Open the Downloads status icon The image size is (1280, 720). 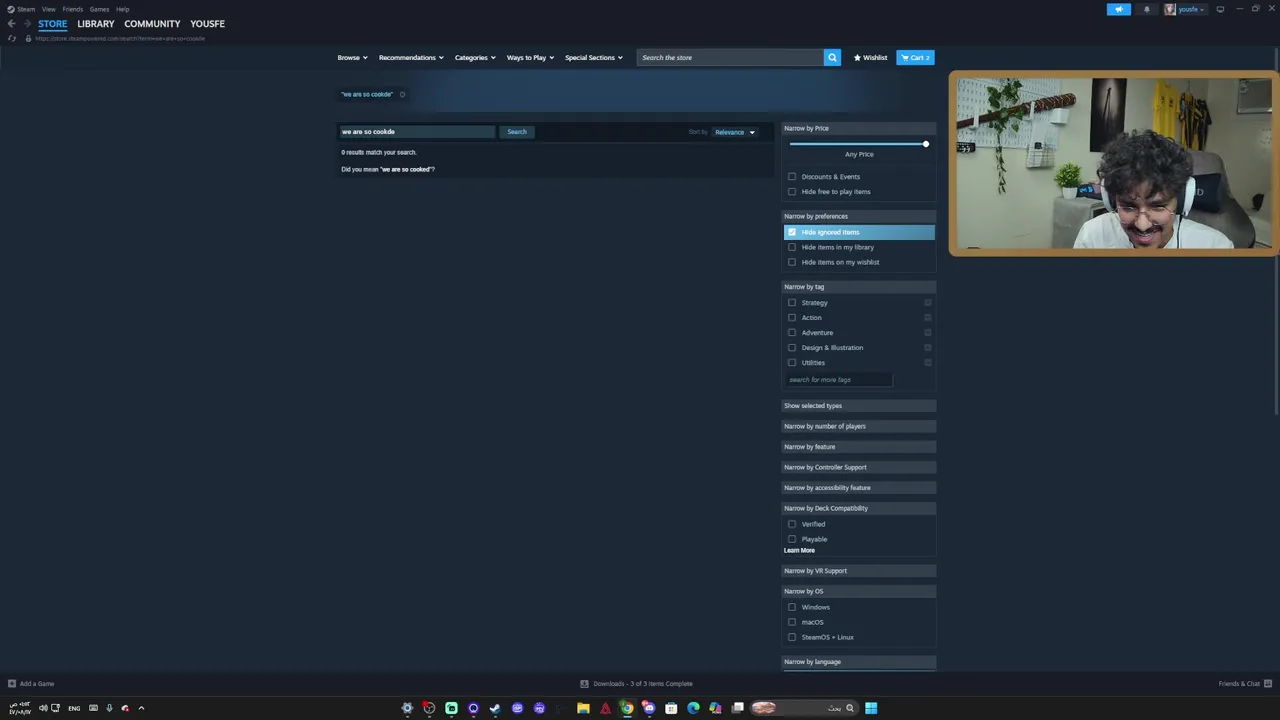[584, 684]
